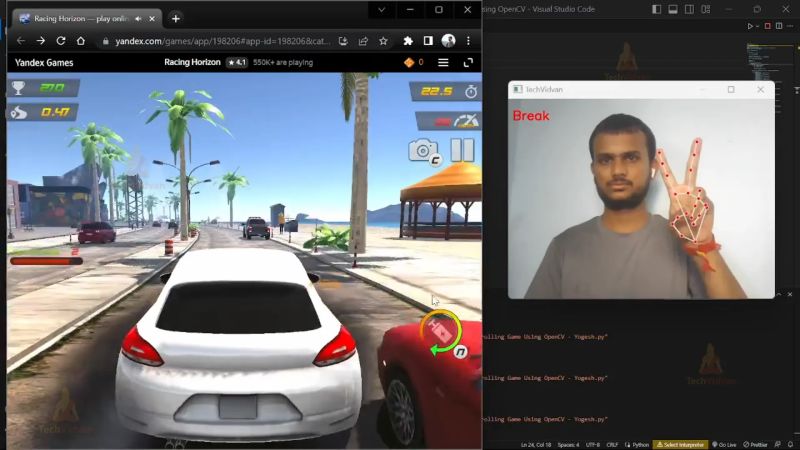Click the stopwatch timer icon
The height and width of the screenshot is (450, 800).
click(471, 92)
